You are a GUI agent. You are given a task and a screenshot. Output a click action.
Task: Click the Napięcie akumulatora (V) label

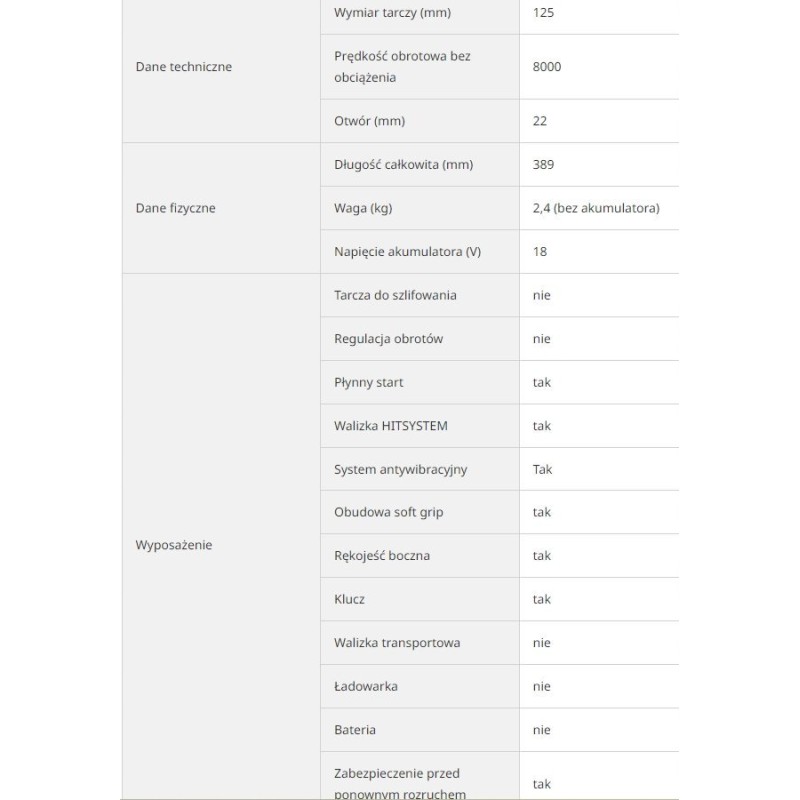tap(408, 252)
